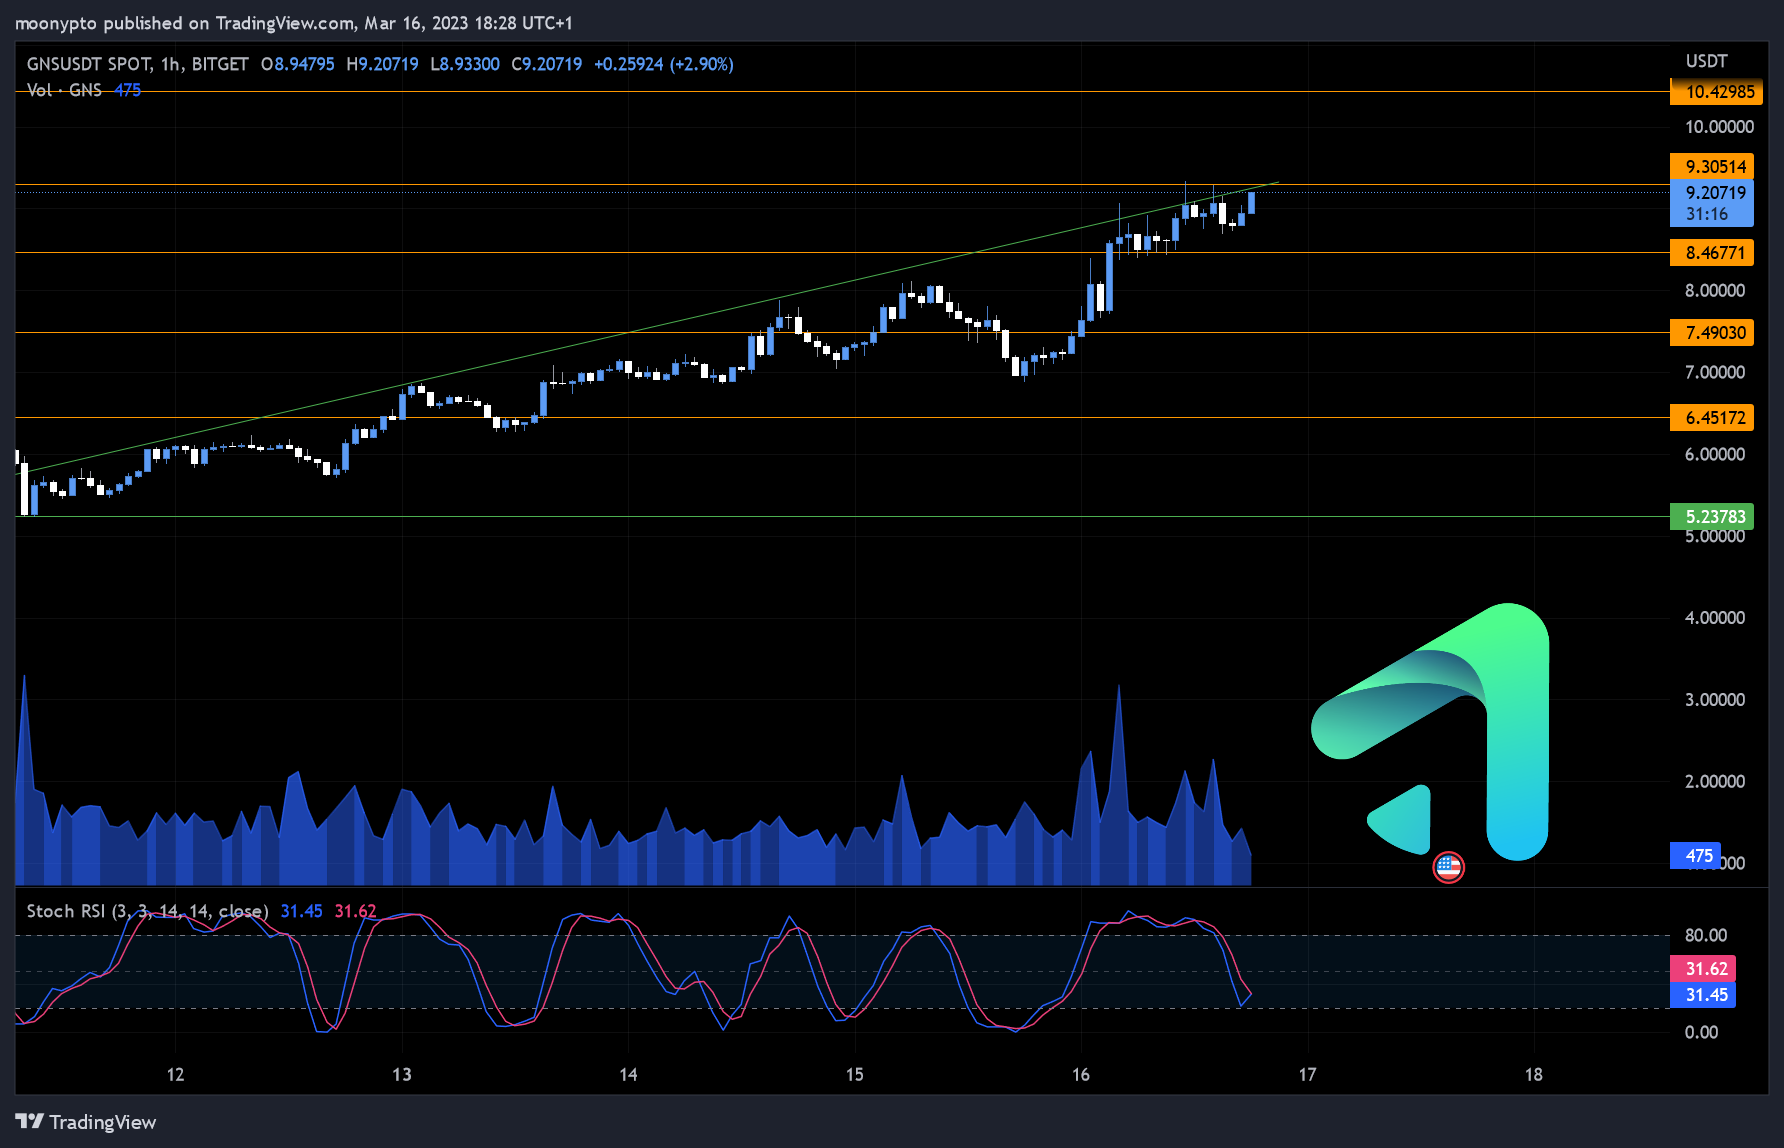
Task: Click the USDT currency label on price axis
Action: pos(1706,61)
